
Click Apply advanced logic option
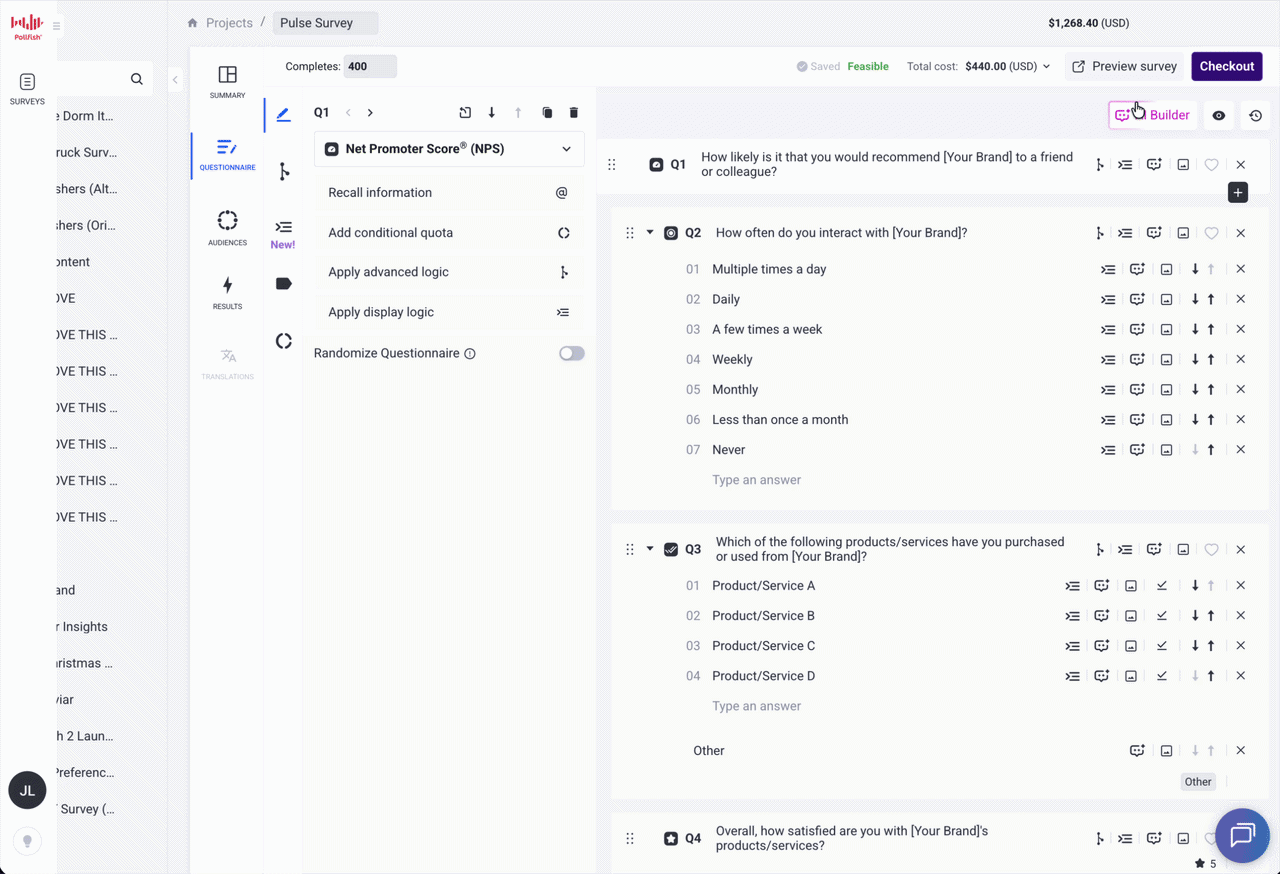coord(449,272)
